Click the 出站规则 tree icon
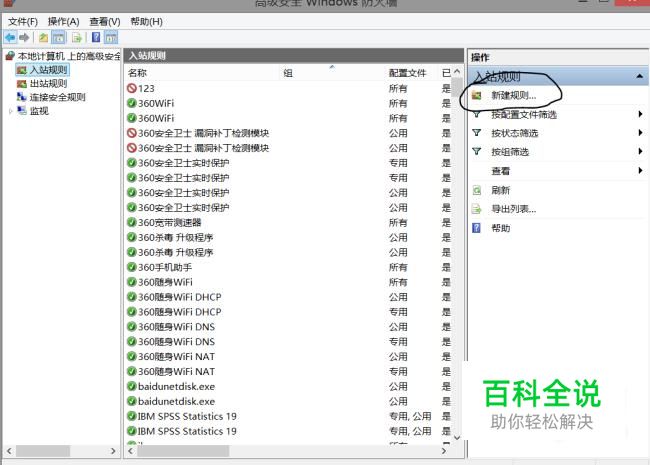The height and width of the screenshot is (465, 650). click(22, 84)
